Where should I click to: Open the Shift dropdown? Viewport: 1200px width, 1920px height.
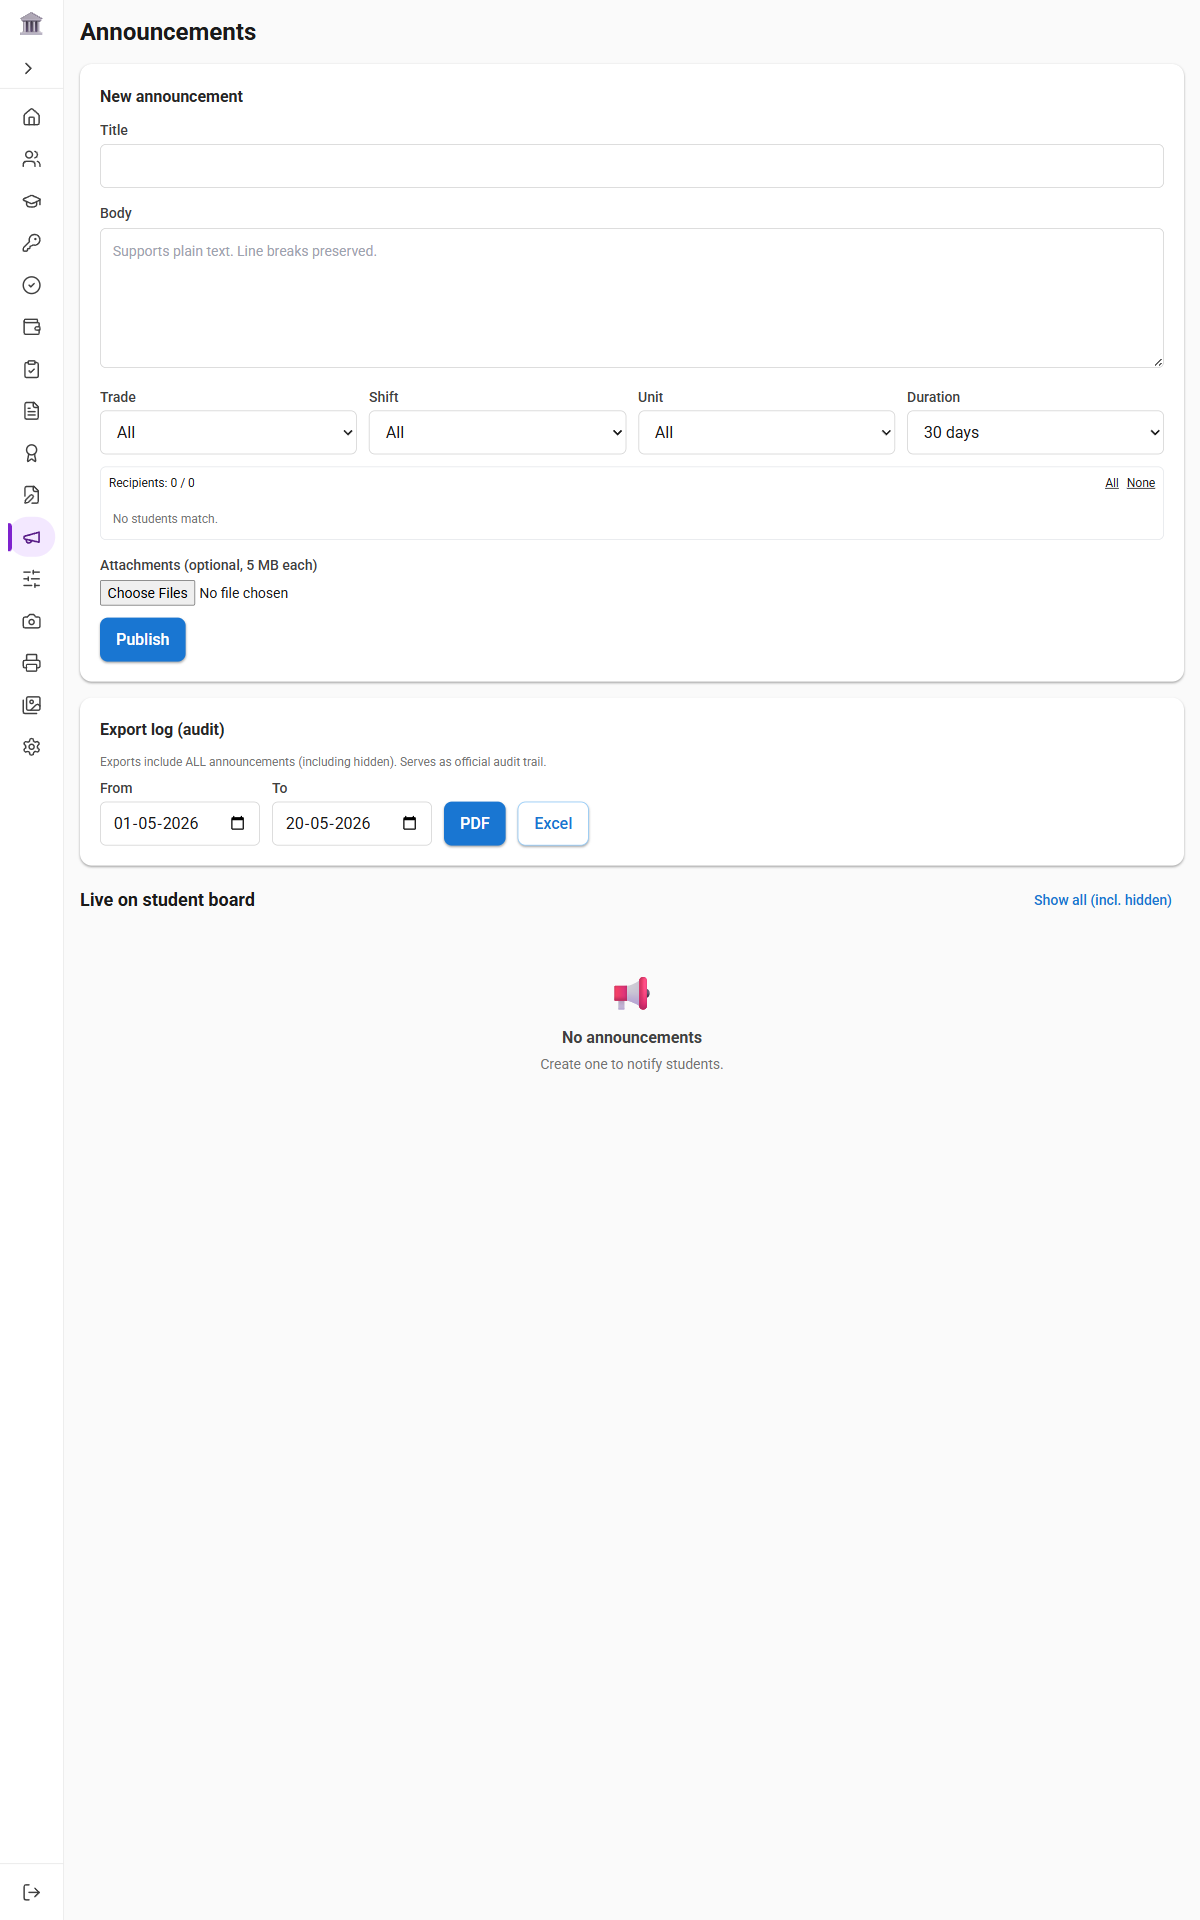coord(497,432)
